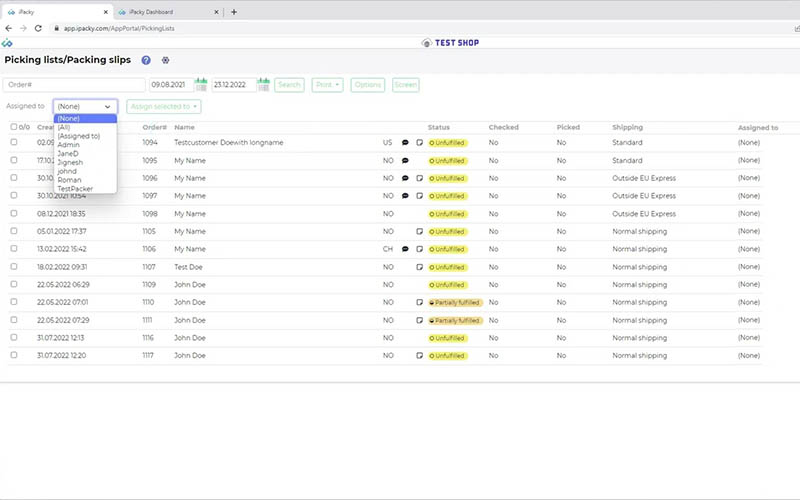
Task: View note icon on order 1097
Action: tap(419, 196)
